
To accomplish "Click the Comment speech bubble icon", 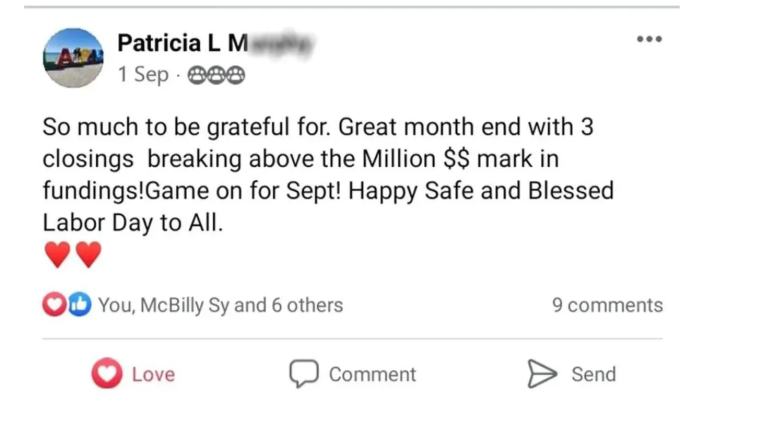I will 303,374.
